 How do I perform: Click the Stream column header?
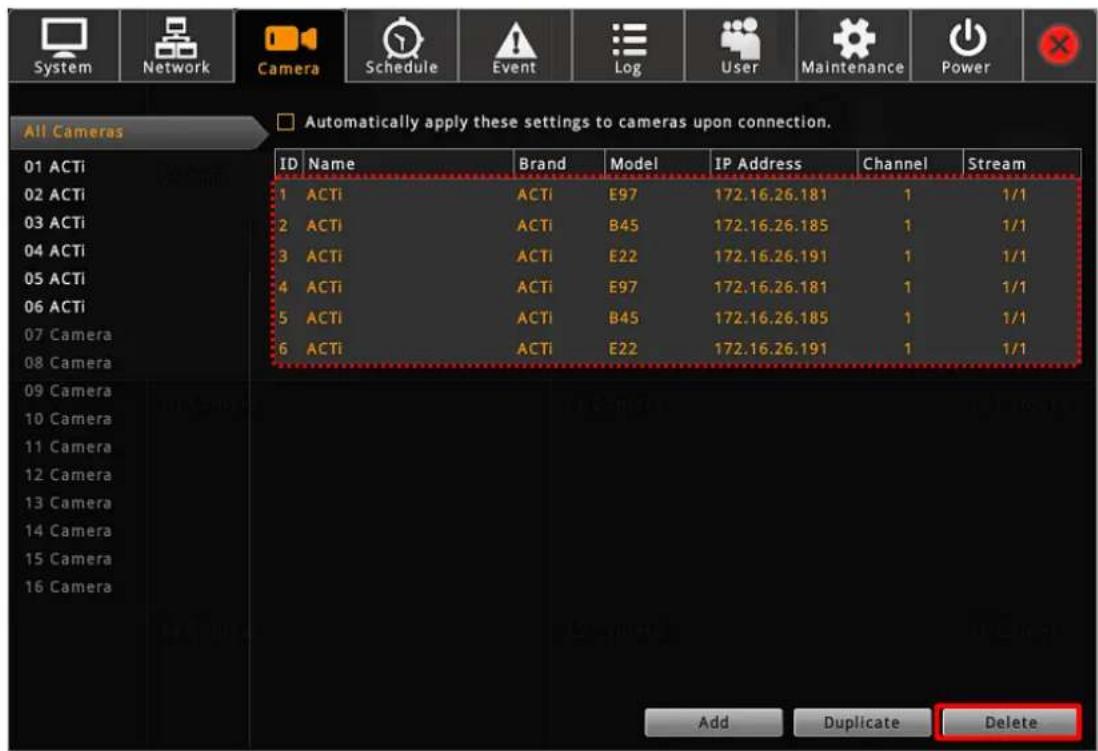click(1022, 164)
